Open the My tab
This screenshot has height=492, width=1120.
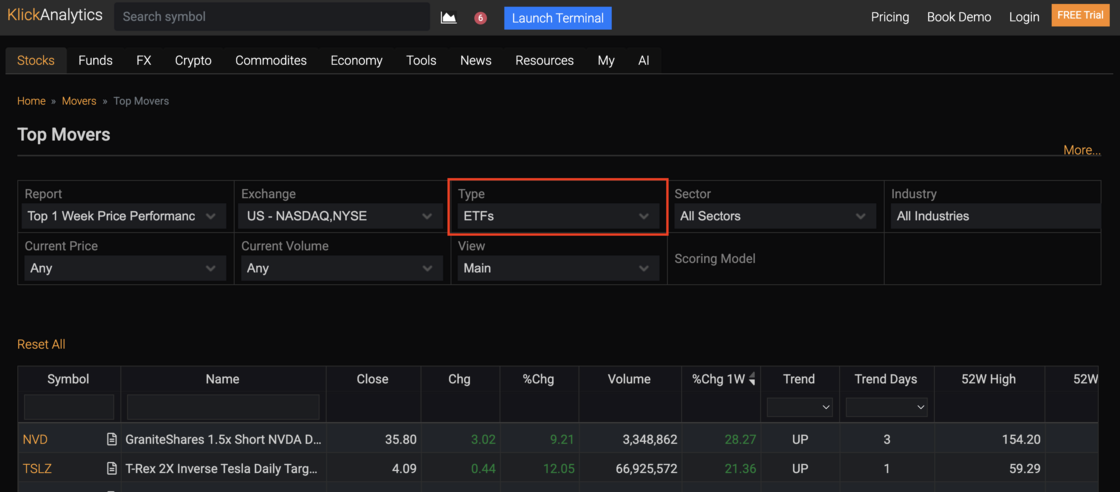coord(606,61)
